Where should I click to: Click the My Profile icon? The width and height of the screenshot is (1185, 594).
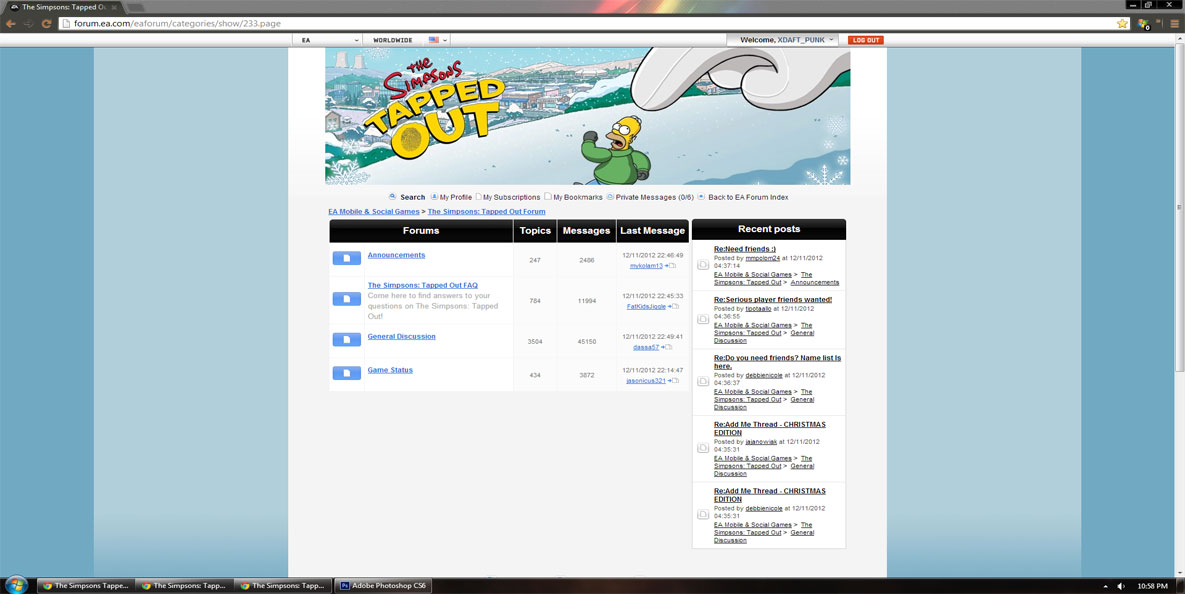click(434, 196)
